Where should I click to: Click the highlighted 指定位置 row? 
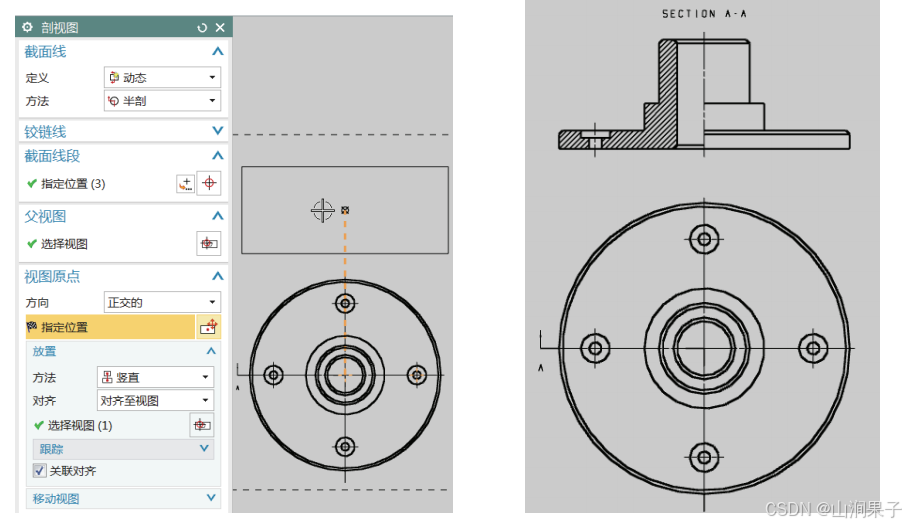[x=110, y=327]
